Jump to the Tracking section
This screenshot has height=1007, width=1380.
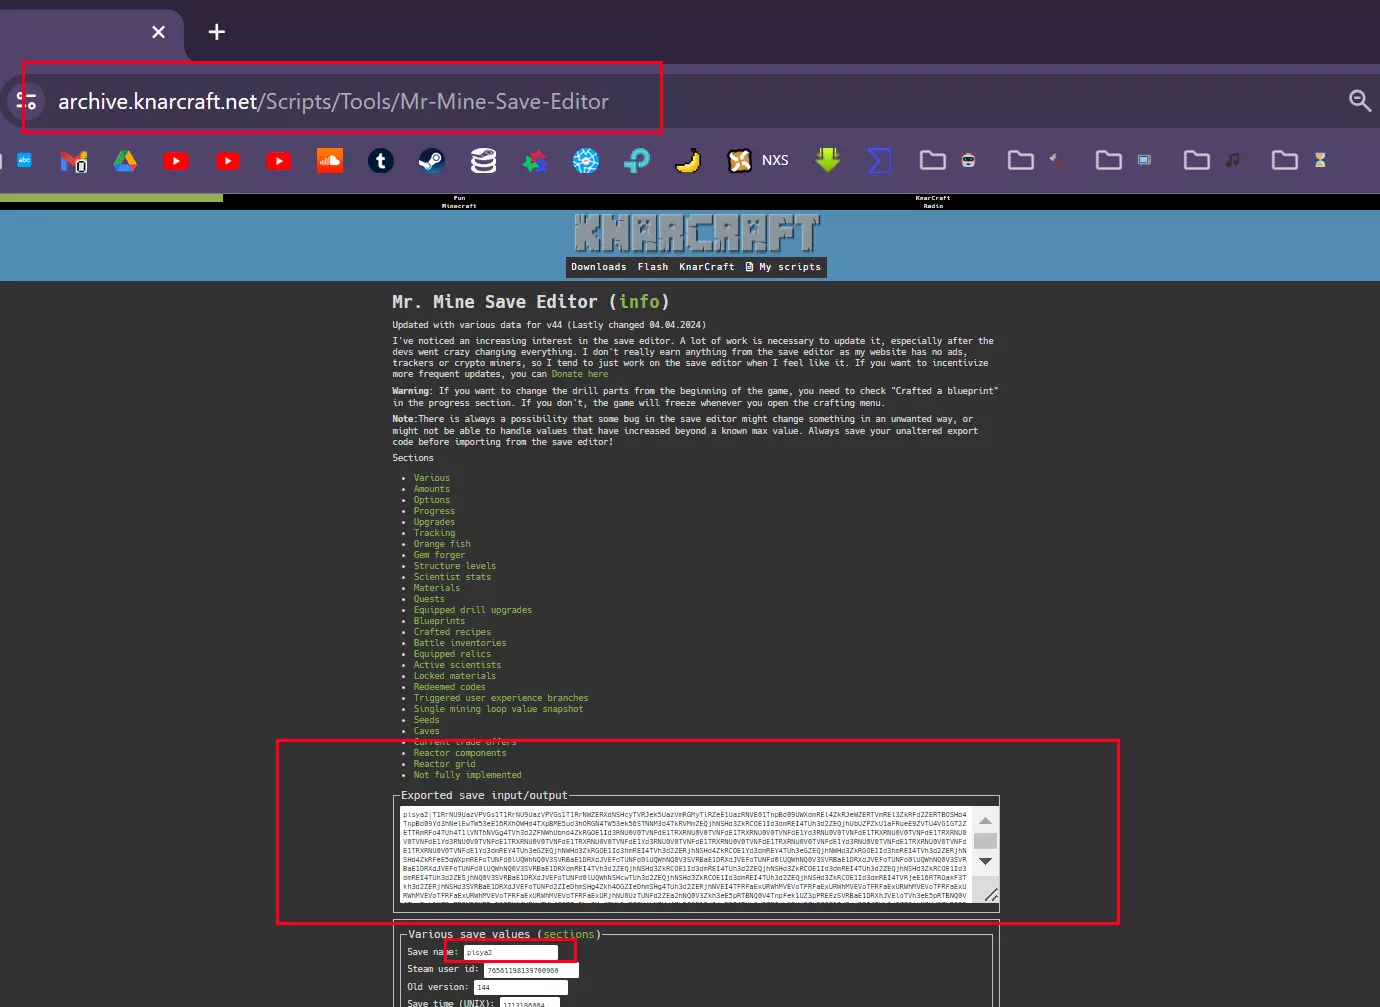coord(434,533)
